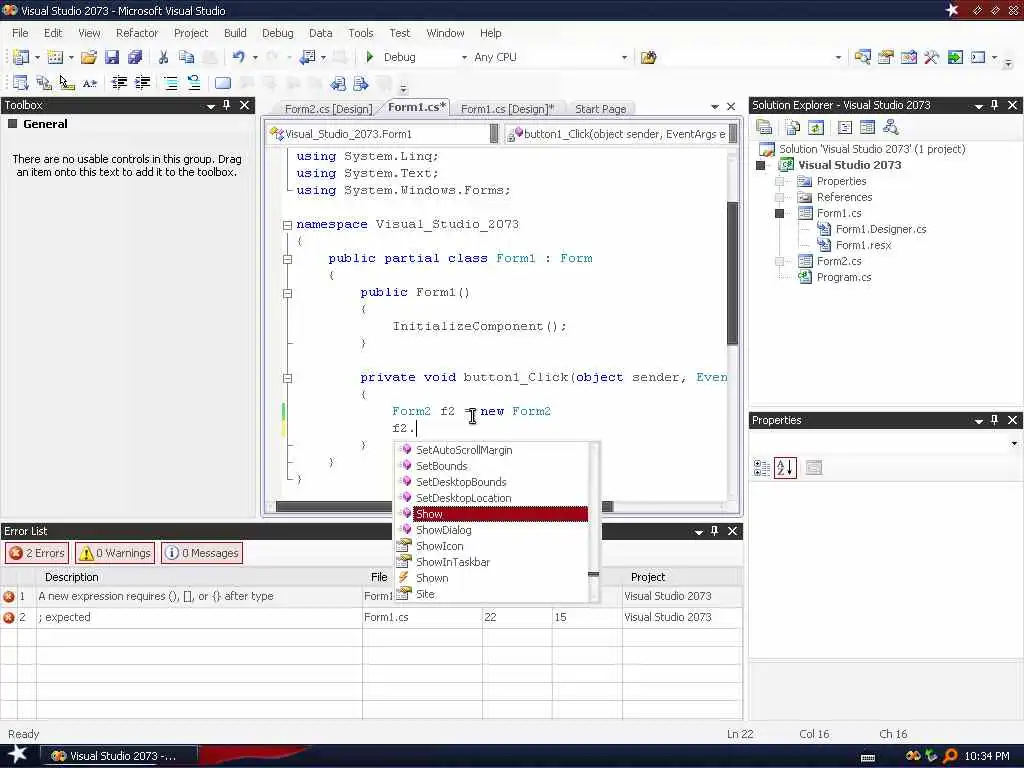
Task: Click the Start Page green arrow icon
Action: click(955, 57)
